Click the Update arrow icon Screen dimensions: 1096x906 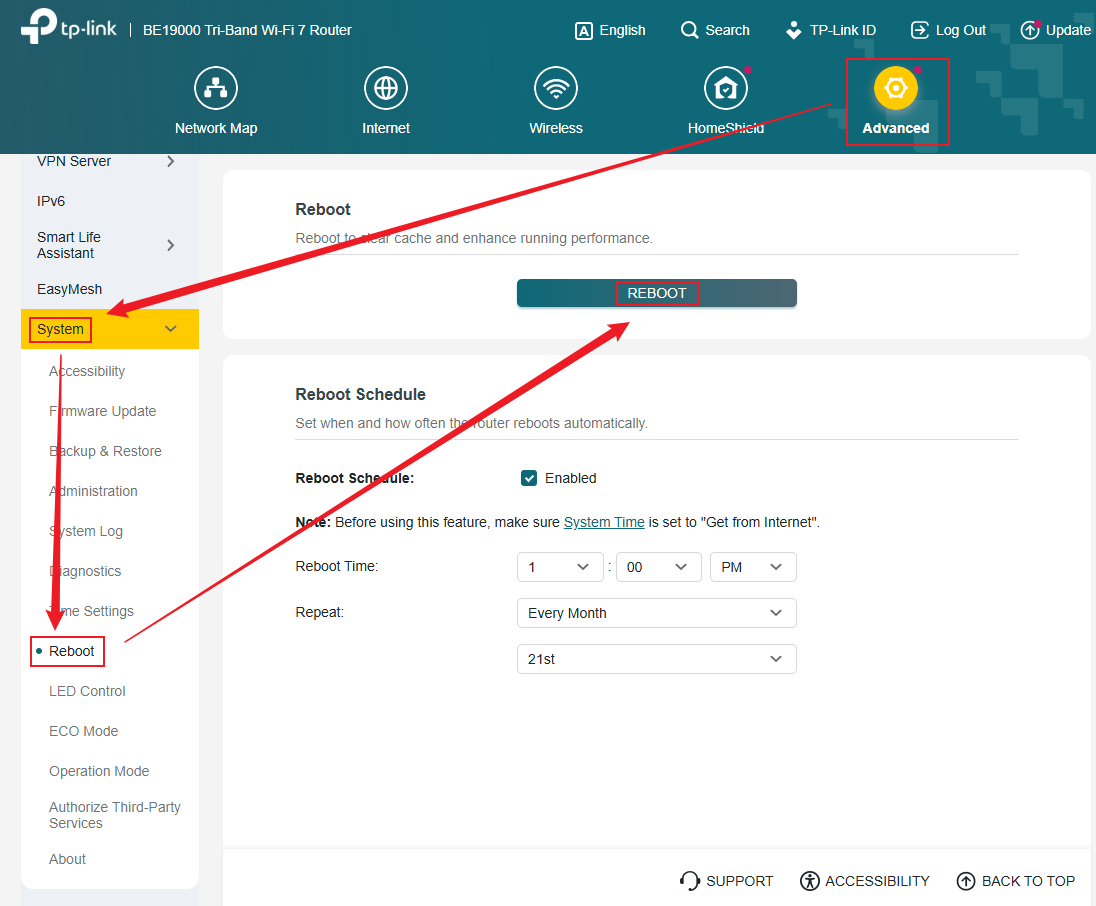pos(1031,30)
